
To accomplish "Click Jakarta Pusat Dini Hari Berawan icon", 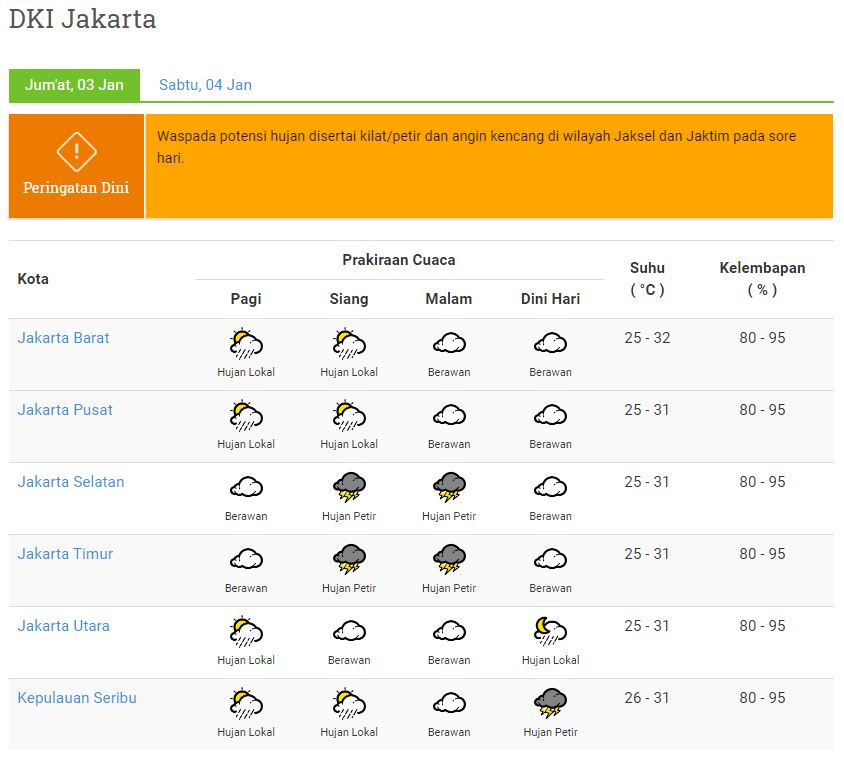I will [x=550, y=415].
